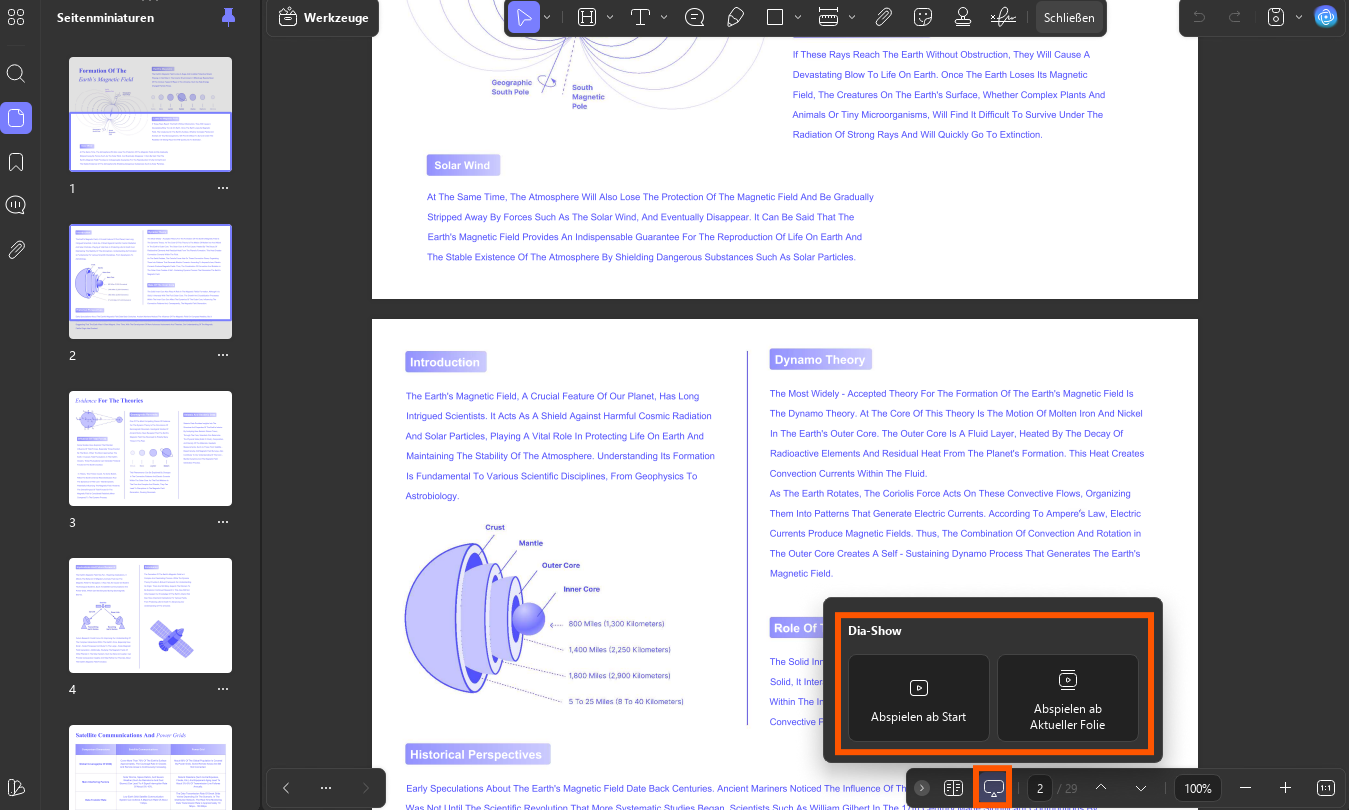Expand the cursor tool dropdown arrow

click(549, 17)
